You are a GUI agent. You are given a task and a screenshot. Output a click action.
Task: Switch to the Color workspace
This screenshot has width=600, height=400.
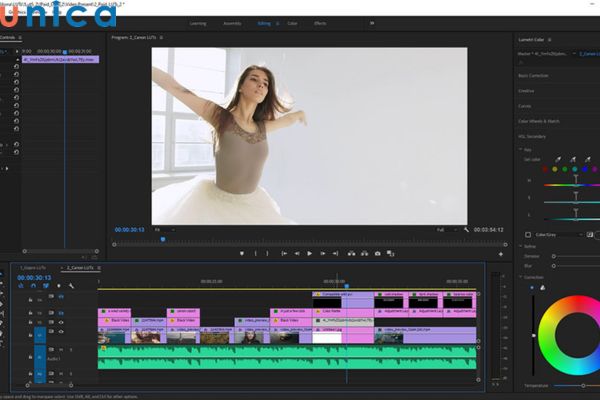click(x=292, y=23)
